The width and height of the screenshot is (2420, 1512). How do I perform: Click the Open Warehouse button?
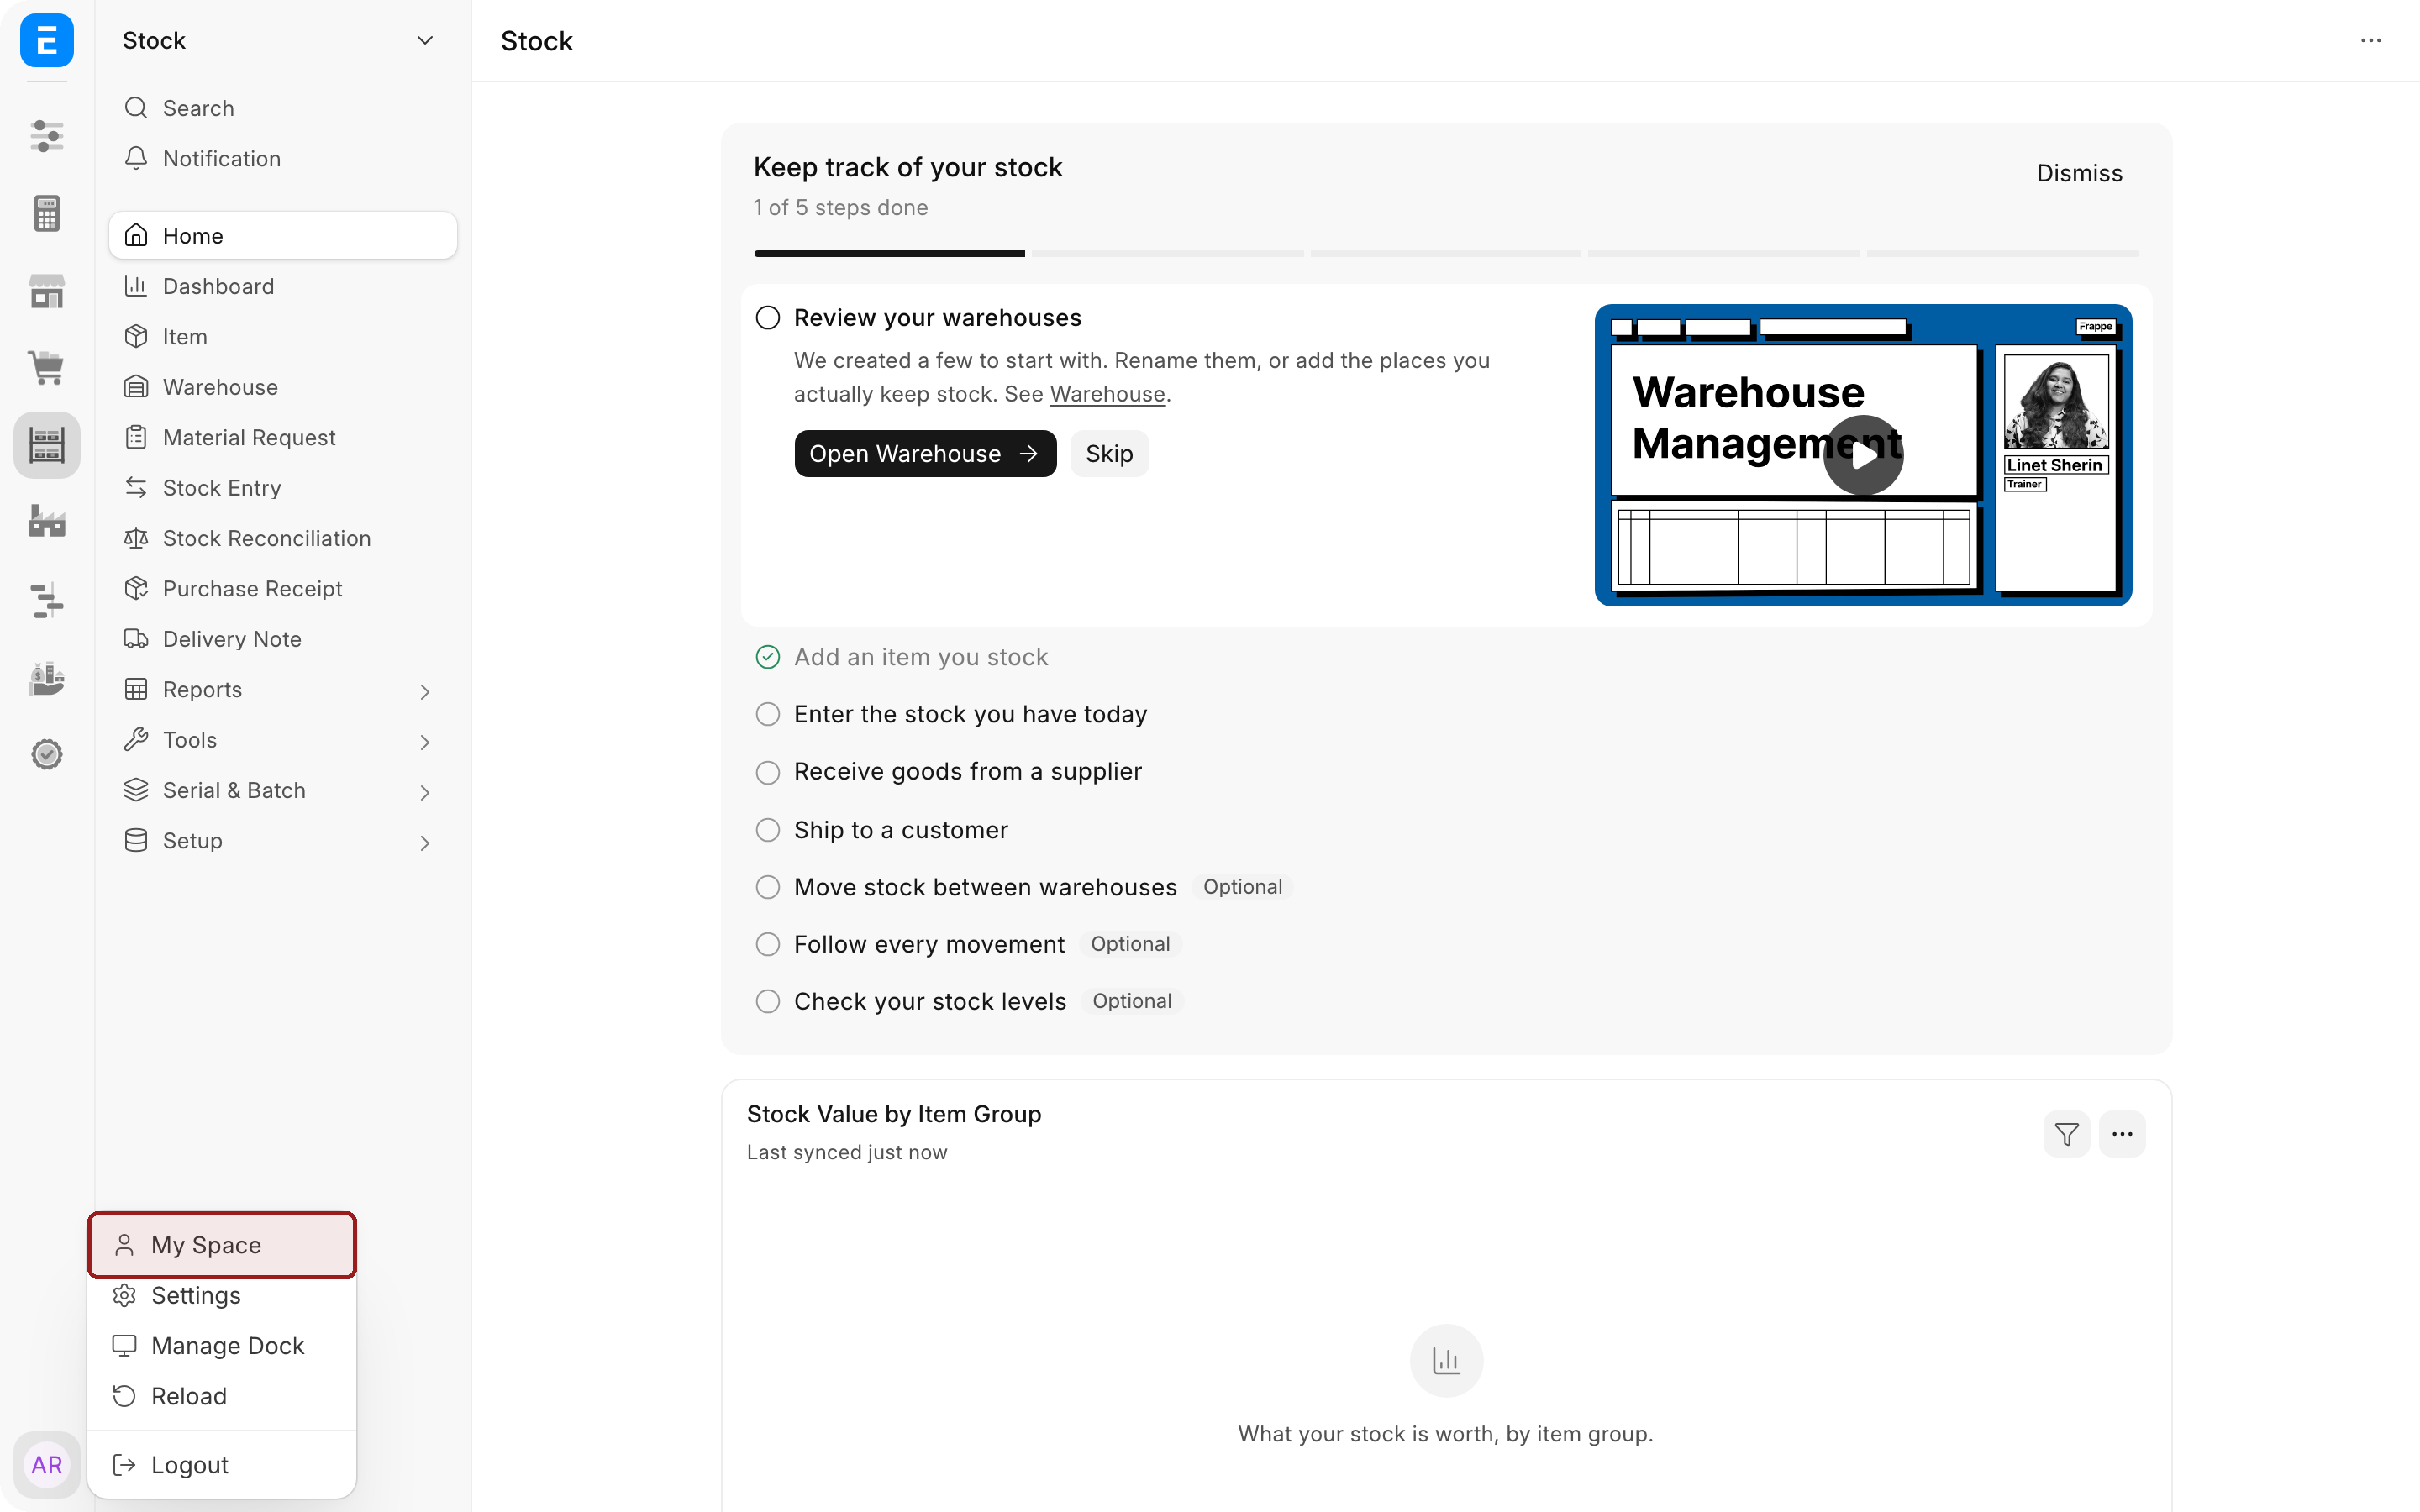point(925,454)
